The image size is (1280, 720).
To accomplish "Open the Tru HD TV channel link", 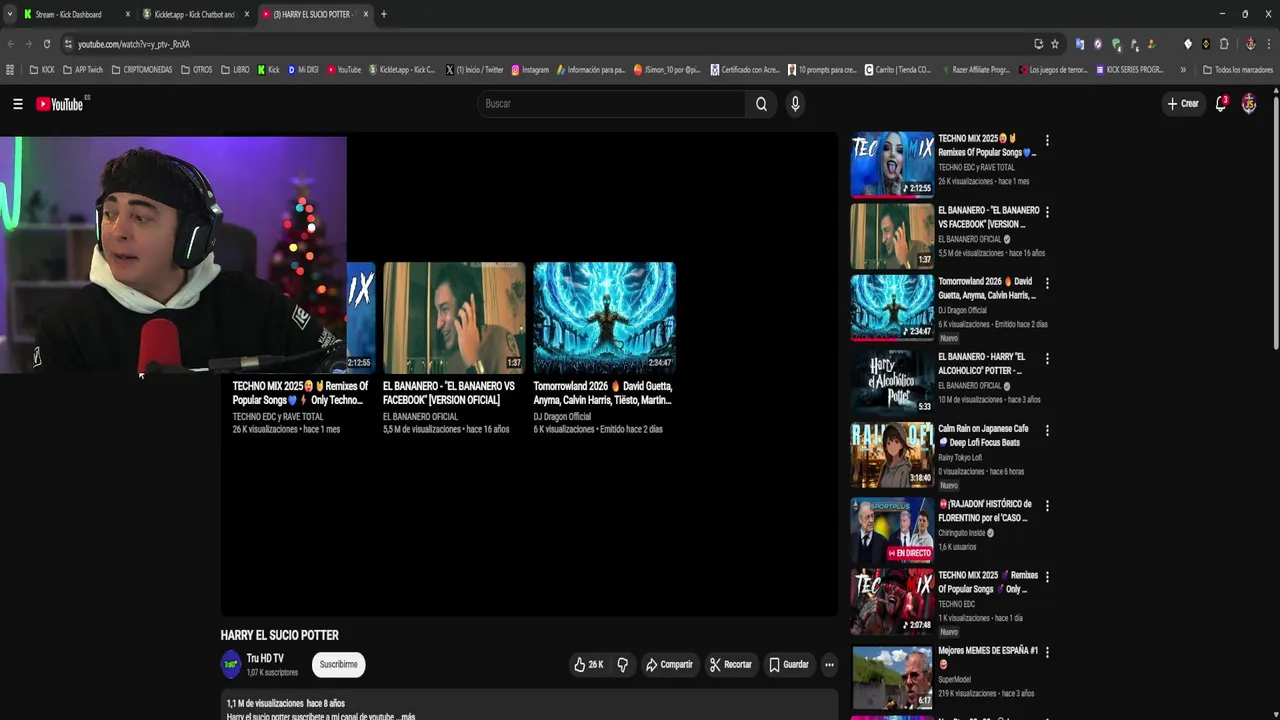I will (265, 658).
